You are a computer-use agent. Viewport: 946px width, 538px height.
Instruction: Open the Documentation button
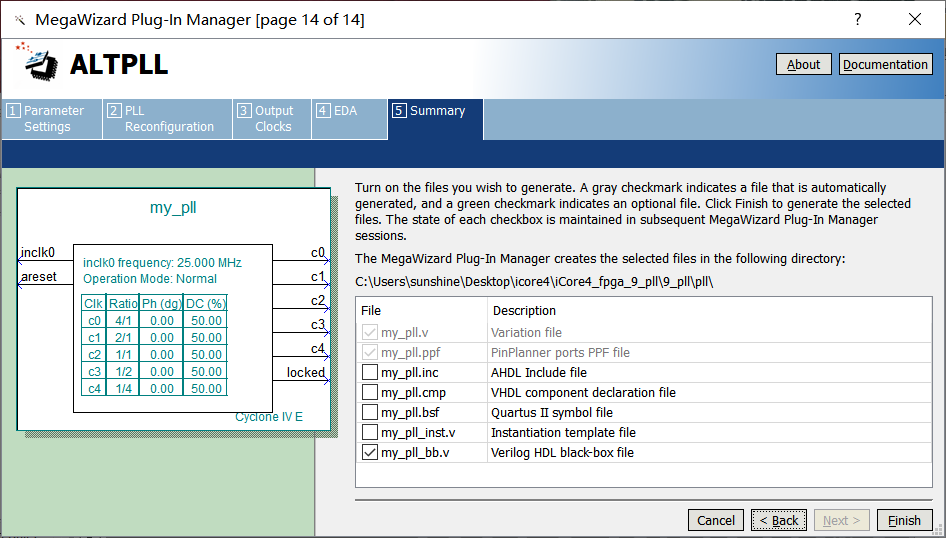[x=885, y=64]
